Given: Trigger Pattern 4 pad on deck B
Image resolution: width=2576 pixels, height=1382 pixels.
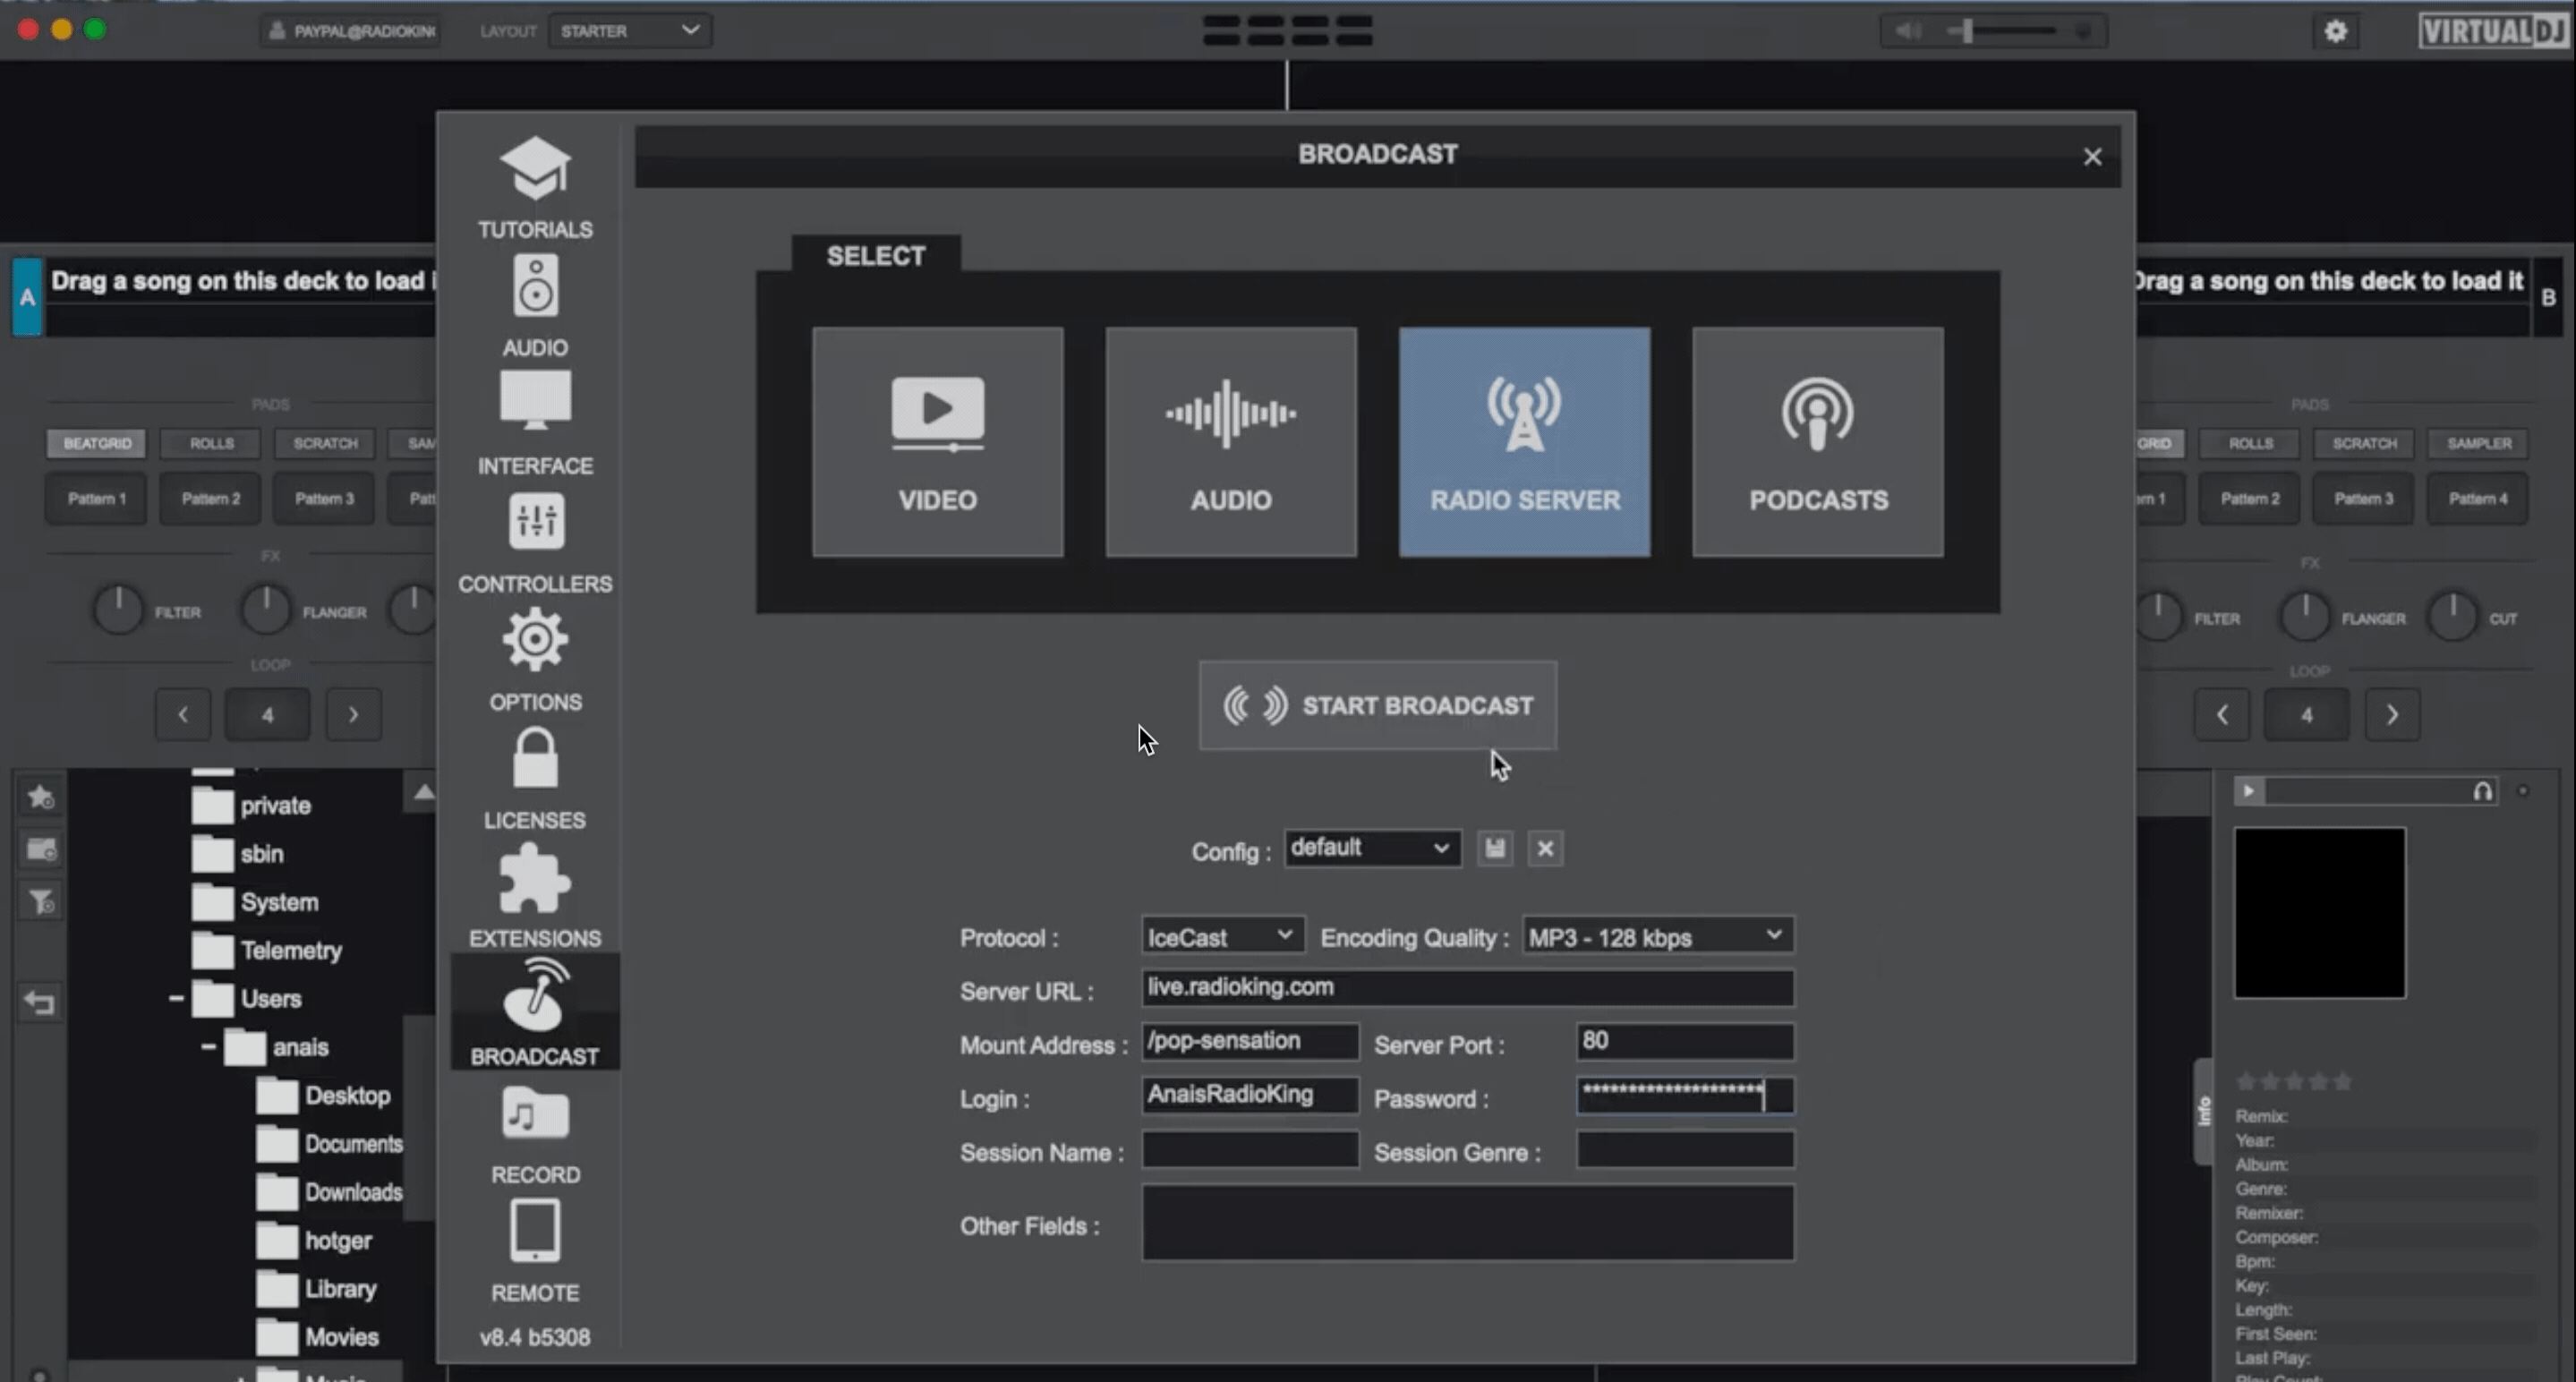Looking at the screenshot, I should coord(2478,498).
